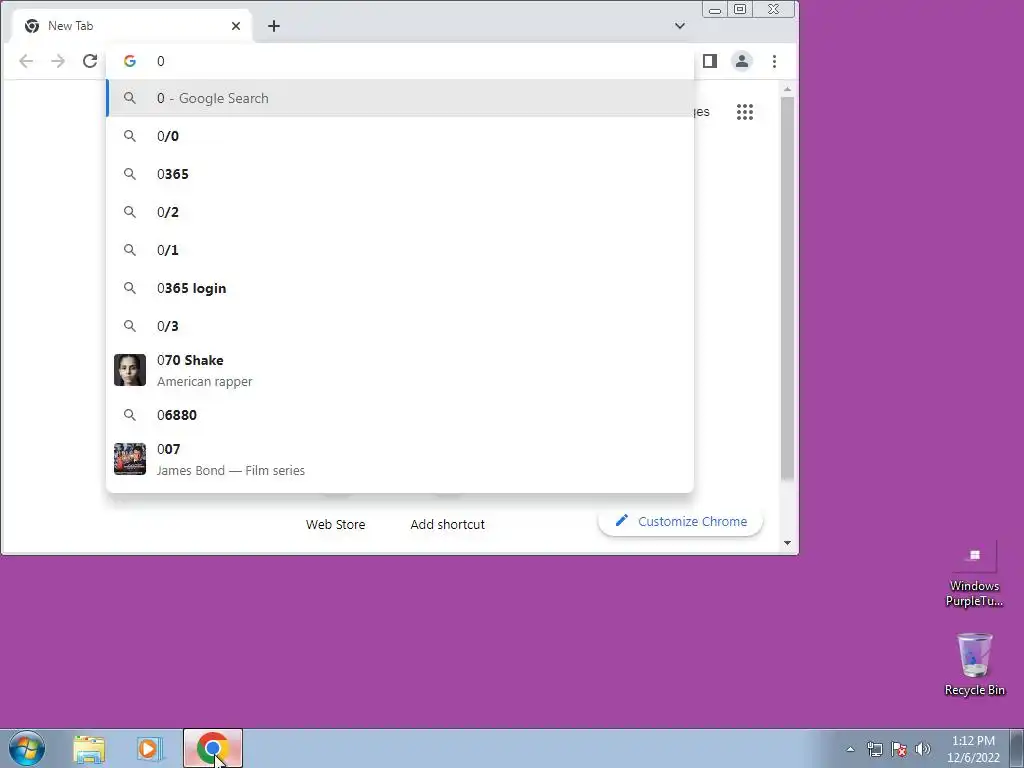Reload the current page
The width and height of the screenshot is (1024, 768).
90,61
